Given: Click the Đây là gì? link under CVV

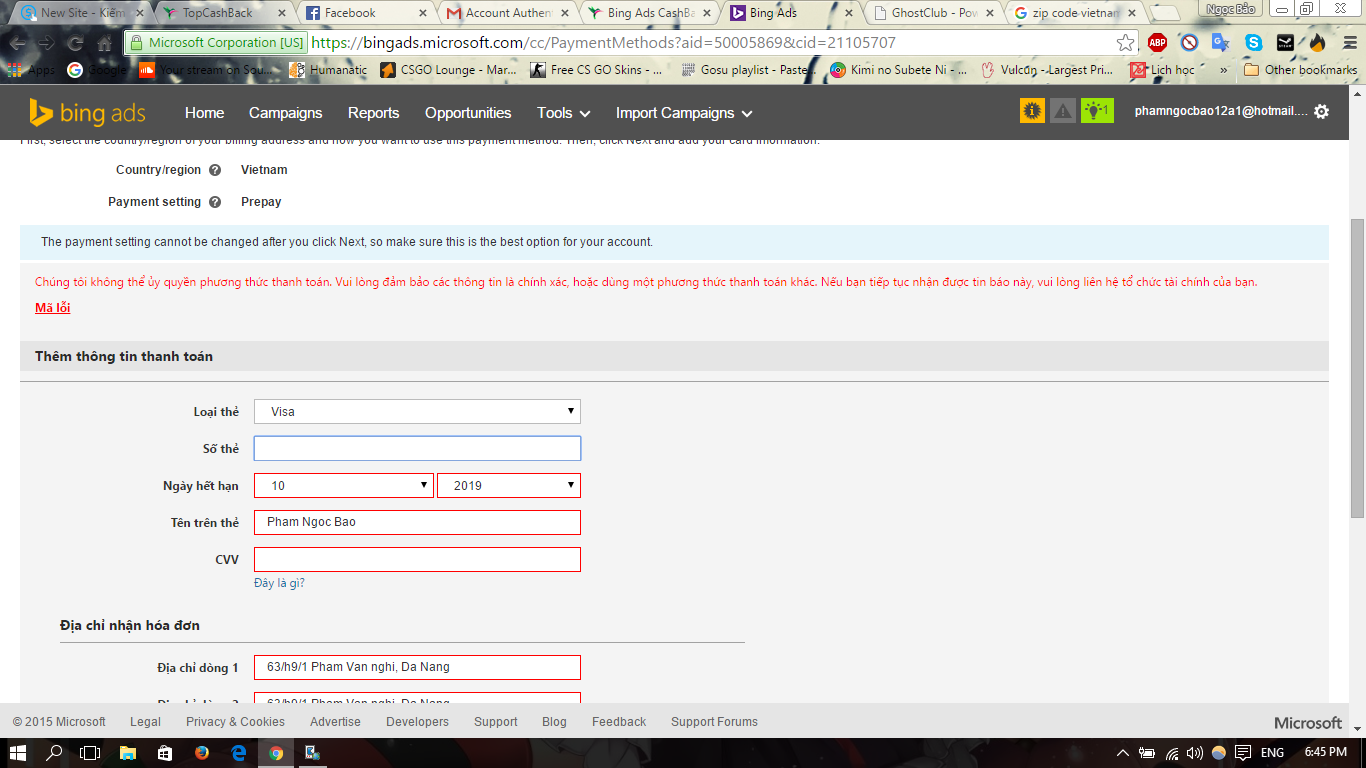Looking at the screenshot, I should (x=279, y=583).
